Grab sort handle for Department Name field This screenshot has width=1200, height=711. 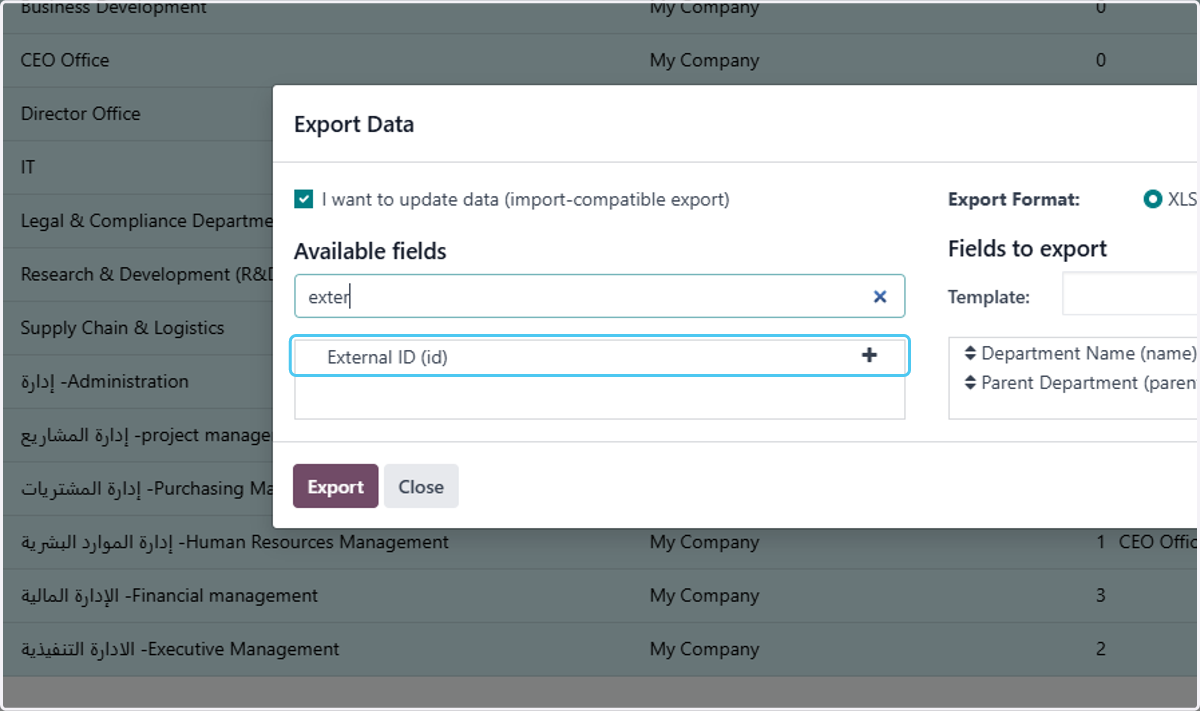pos(970,353)
